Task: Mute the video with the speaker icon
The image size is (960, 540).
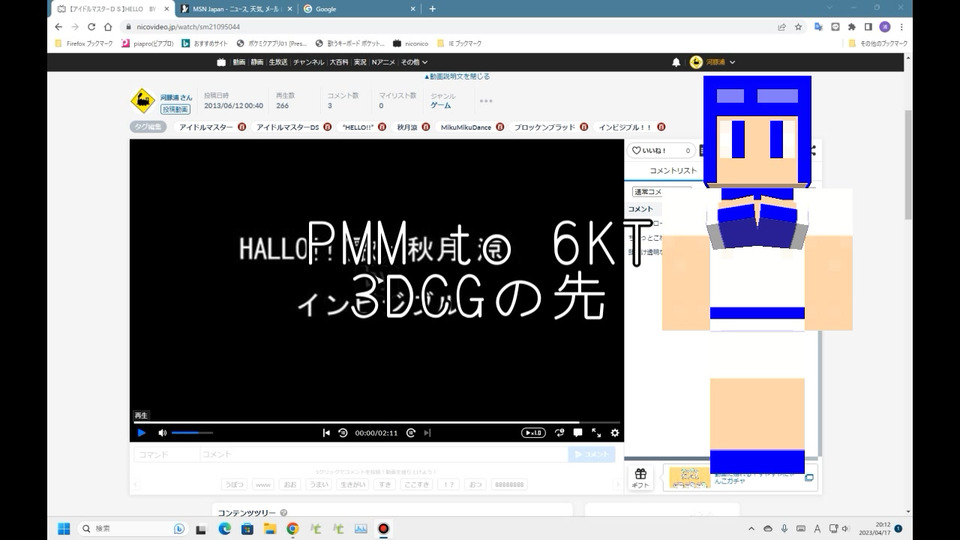Action: pos(162,433)
